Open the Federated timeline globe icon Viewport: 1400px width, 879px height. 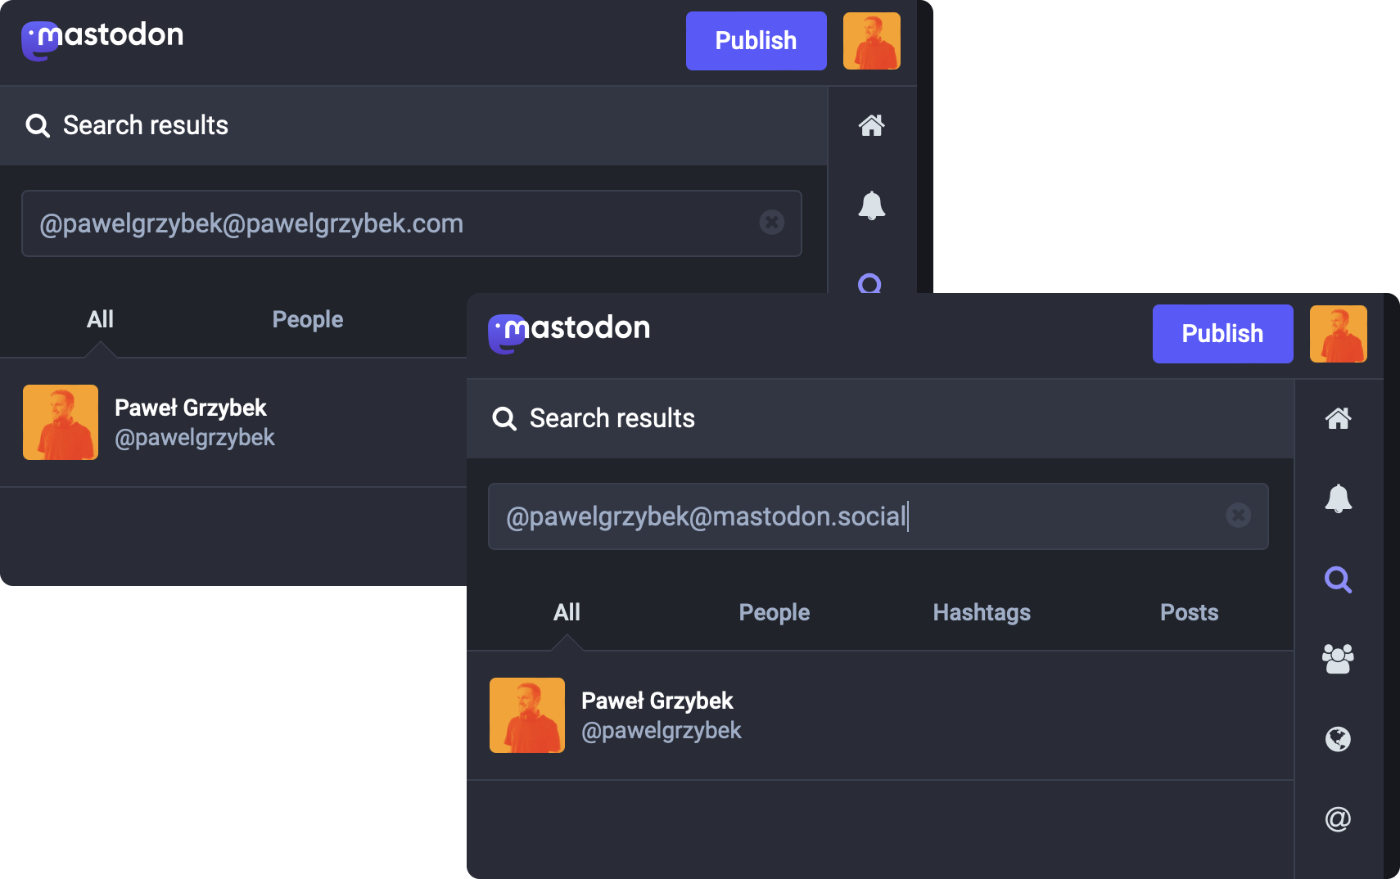pyautogui.click(x=1338, y=739)
